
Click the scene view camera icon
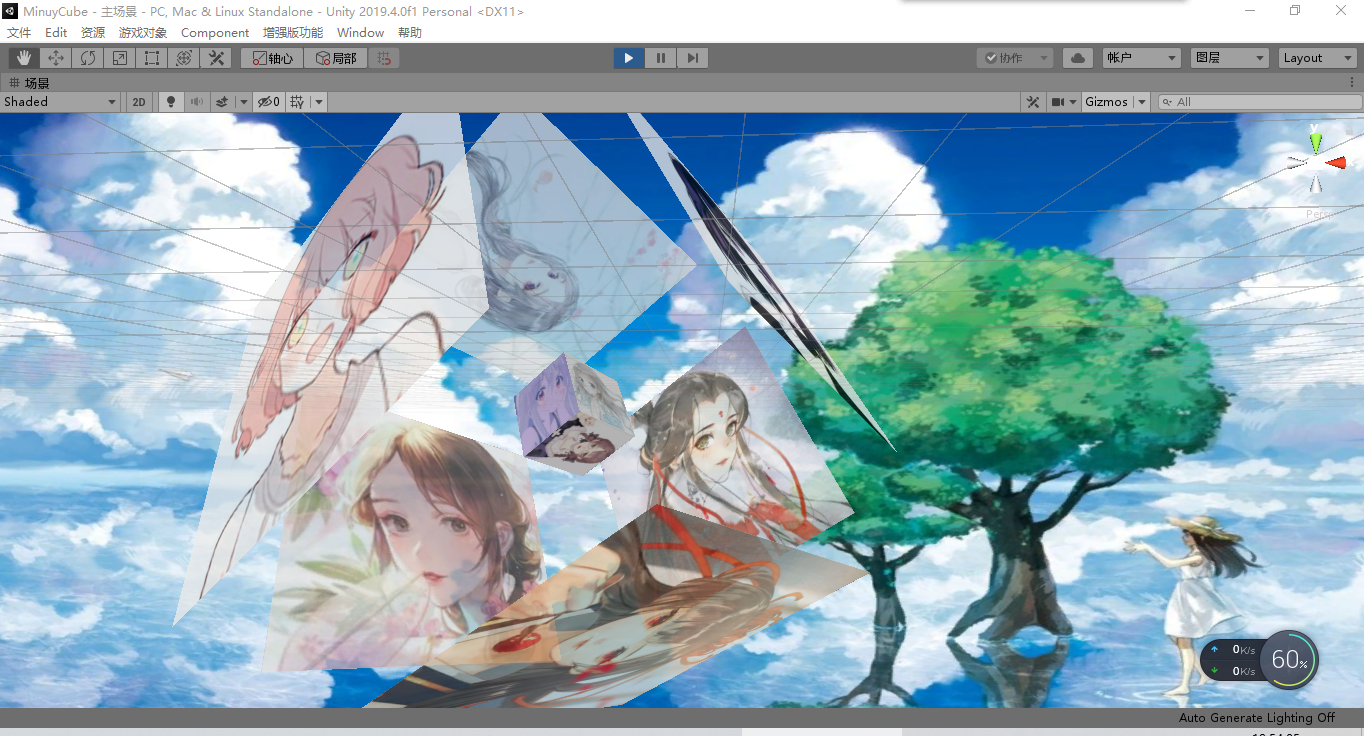1058,101
